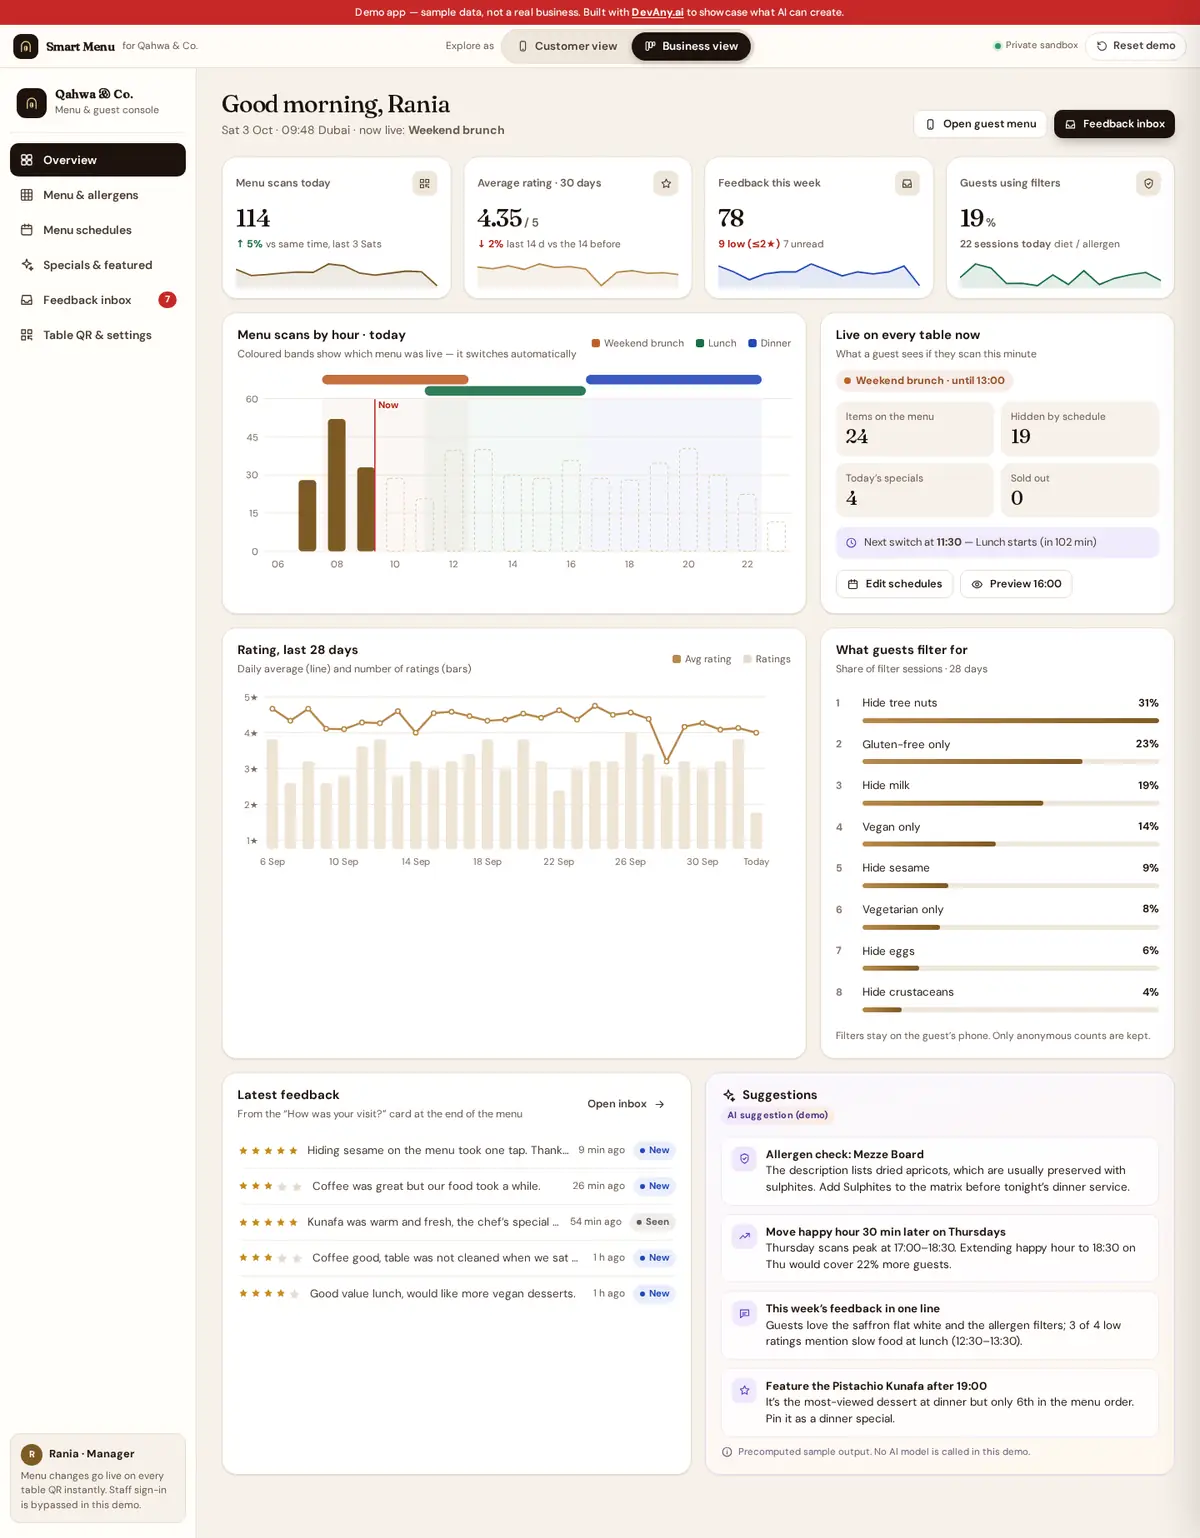
Task: Click the Reset demo button
Action: (1135, 46)
